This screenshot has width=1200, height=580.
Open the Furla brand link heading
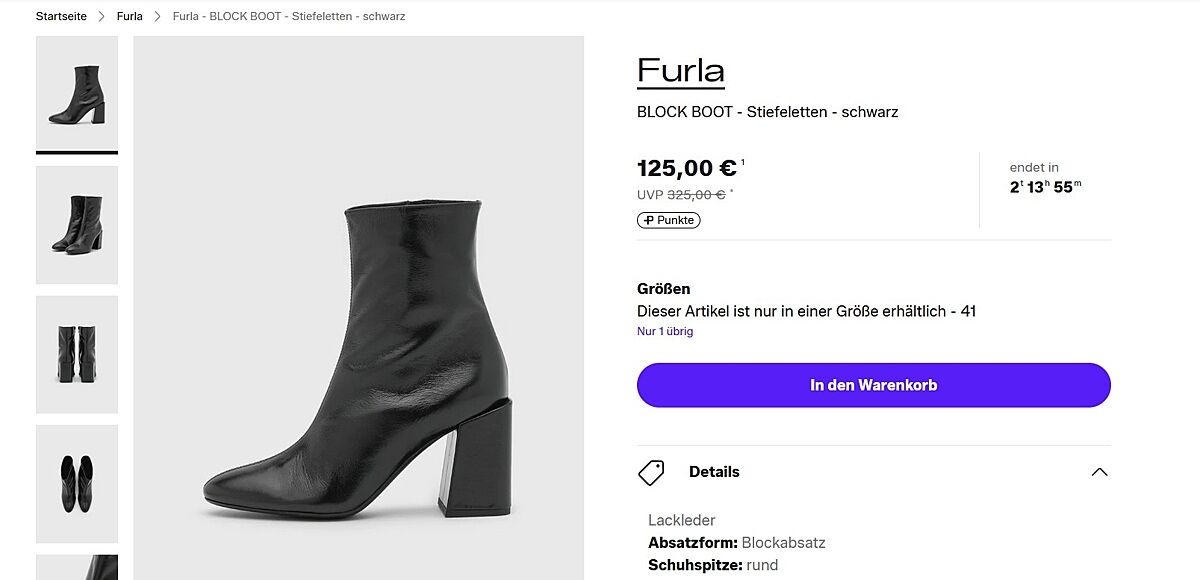point(680,70)
